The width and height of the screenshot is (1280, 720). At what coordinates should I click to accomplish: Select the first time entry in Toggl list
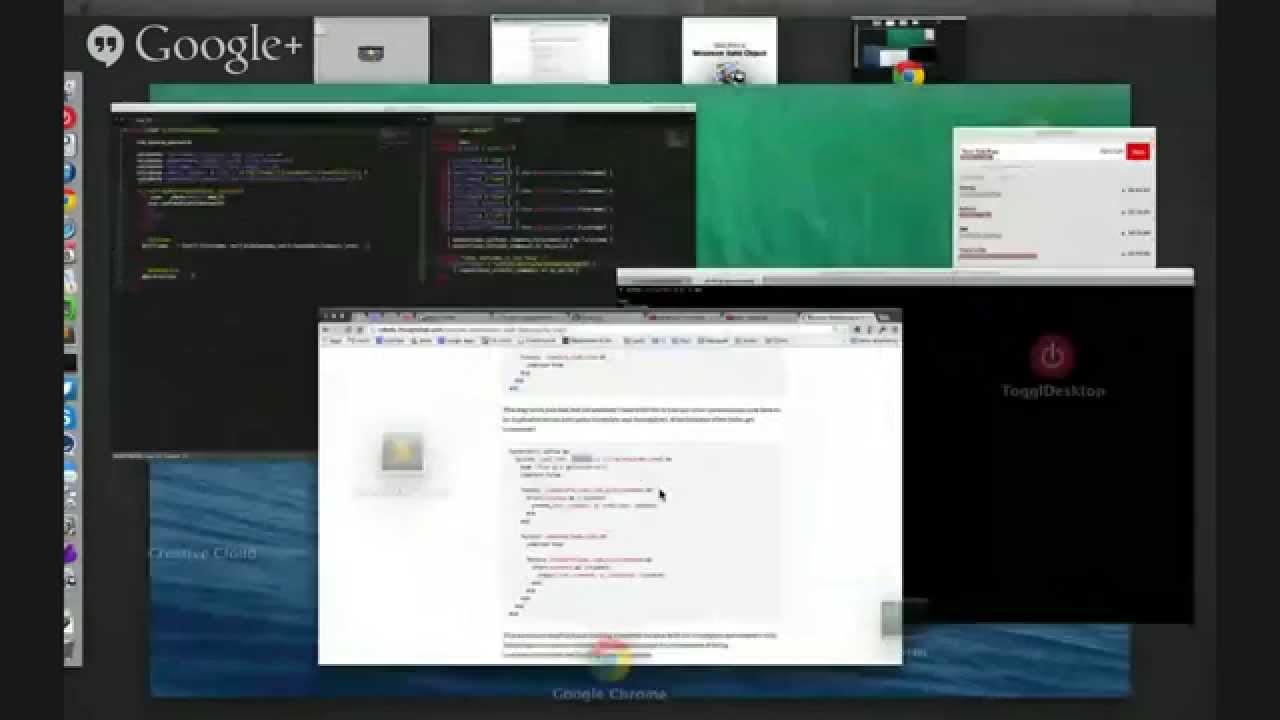pyautogui.click(x=1055, y=190)
